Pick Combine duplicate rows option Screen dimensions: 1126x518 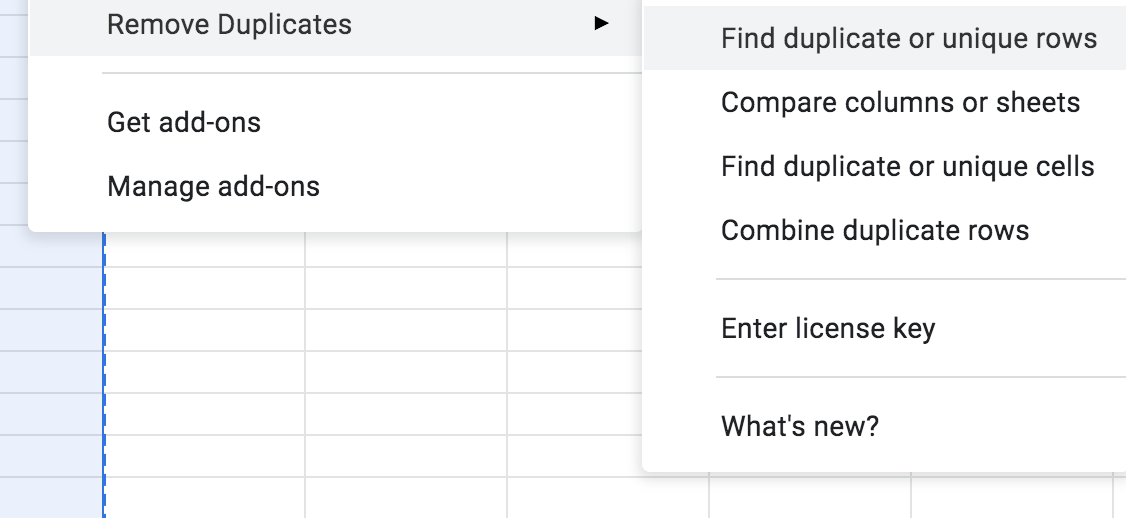click(874, 231)
